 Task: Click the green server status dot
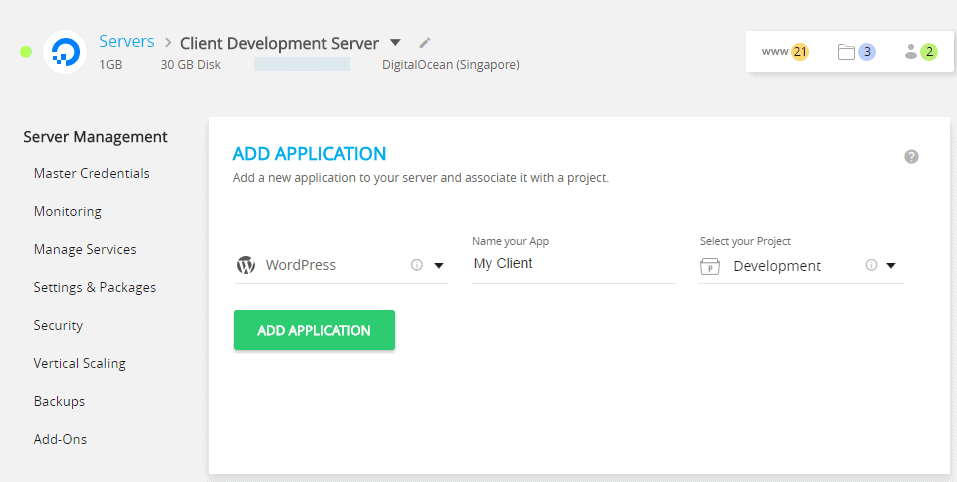click(x=26, y=51)
